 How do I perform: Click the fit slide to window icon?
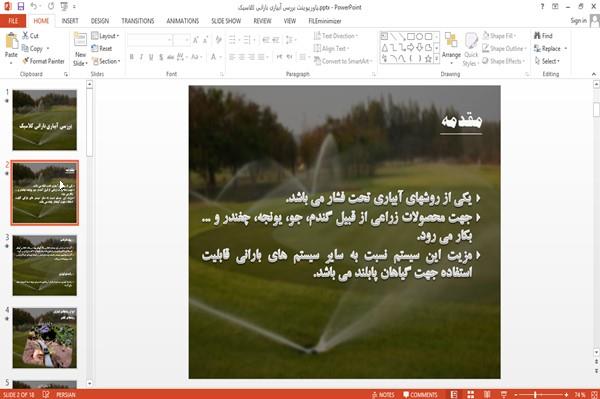click(594, 395)
